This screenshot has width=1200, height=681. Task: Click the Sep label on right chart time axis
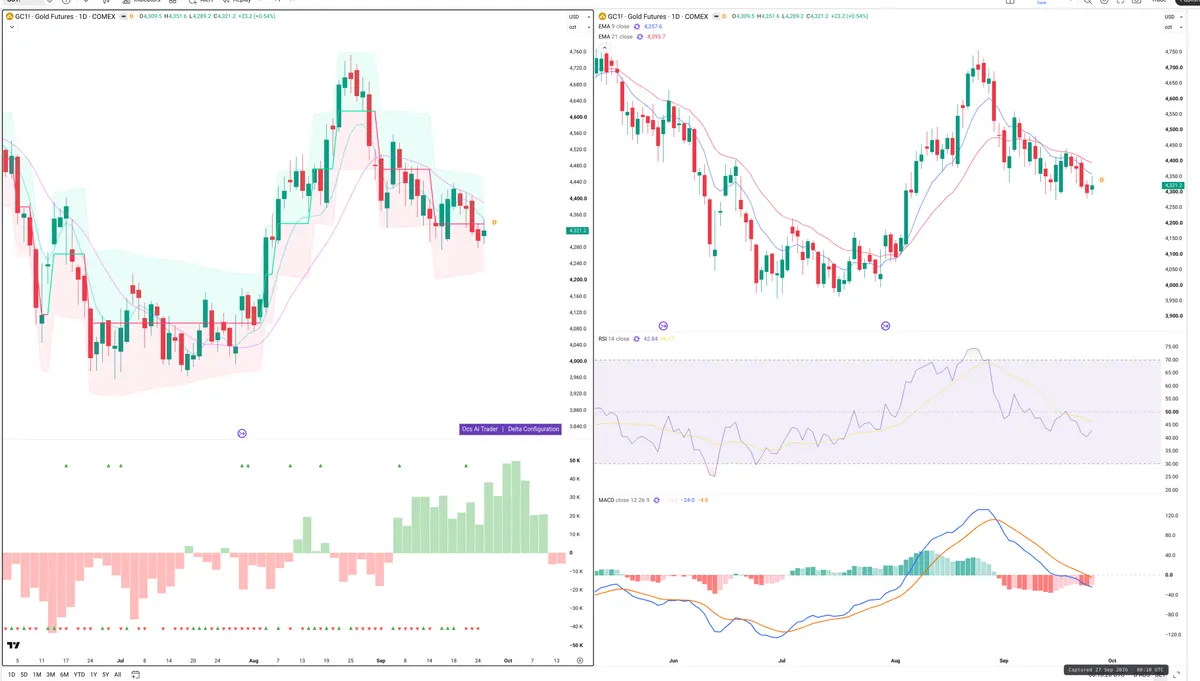point(1005,661)
